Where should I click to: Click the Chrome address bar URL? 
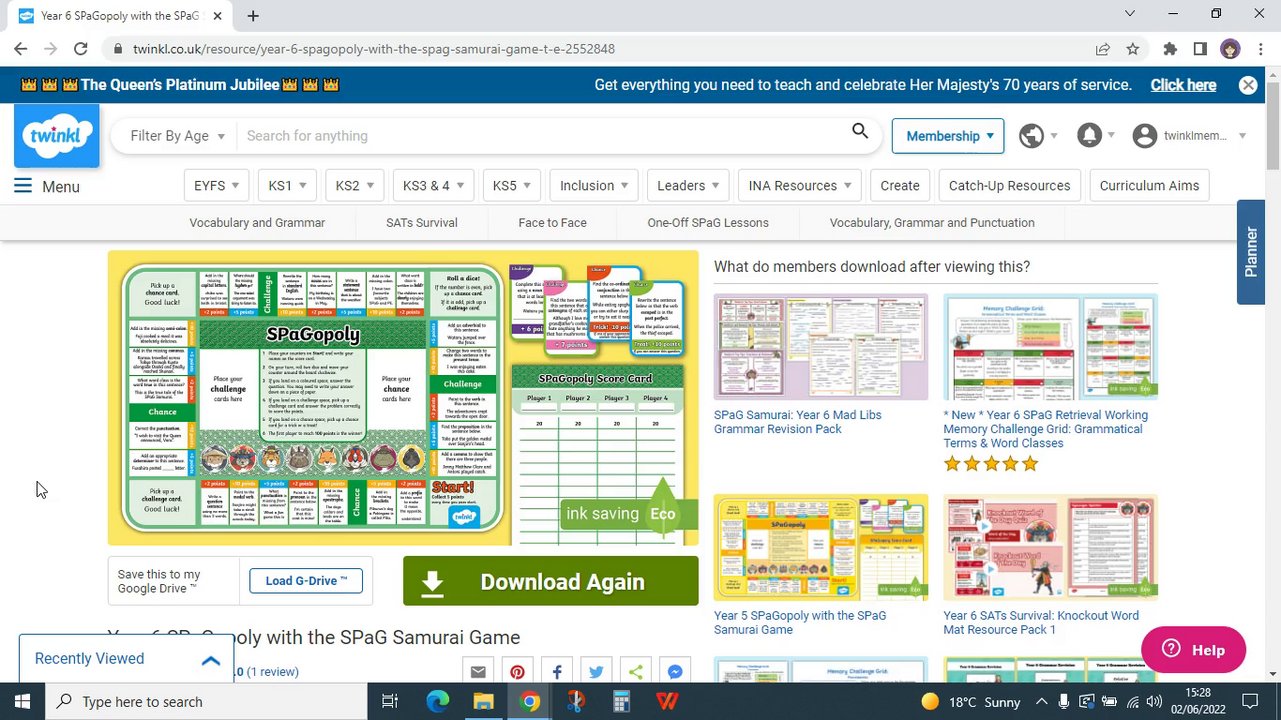point(374,49)
